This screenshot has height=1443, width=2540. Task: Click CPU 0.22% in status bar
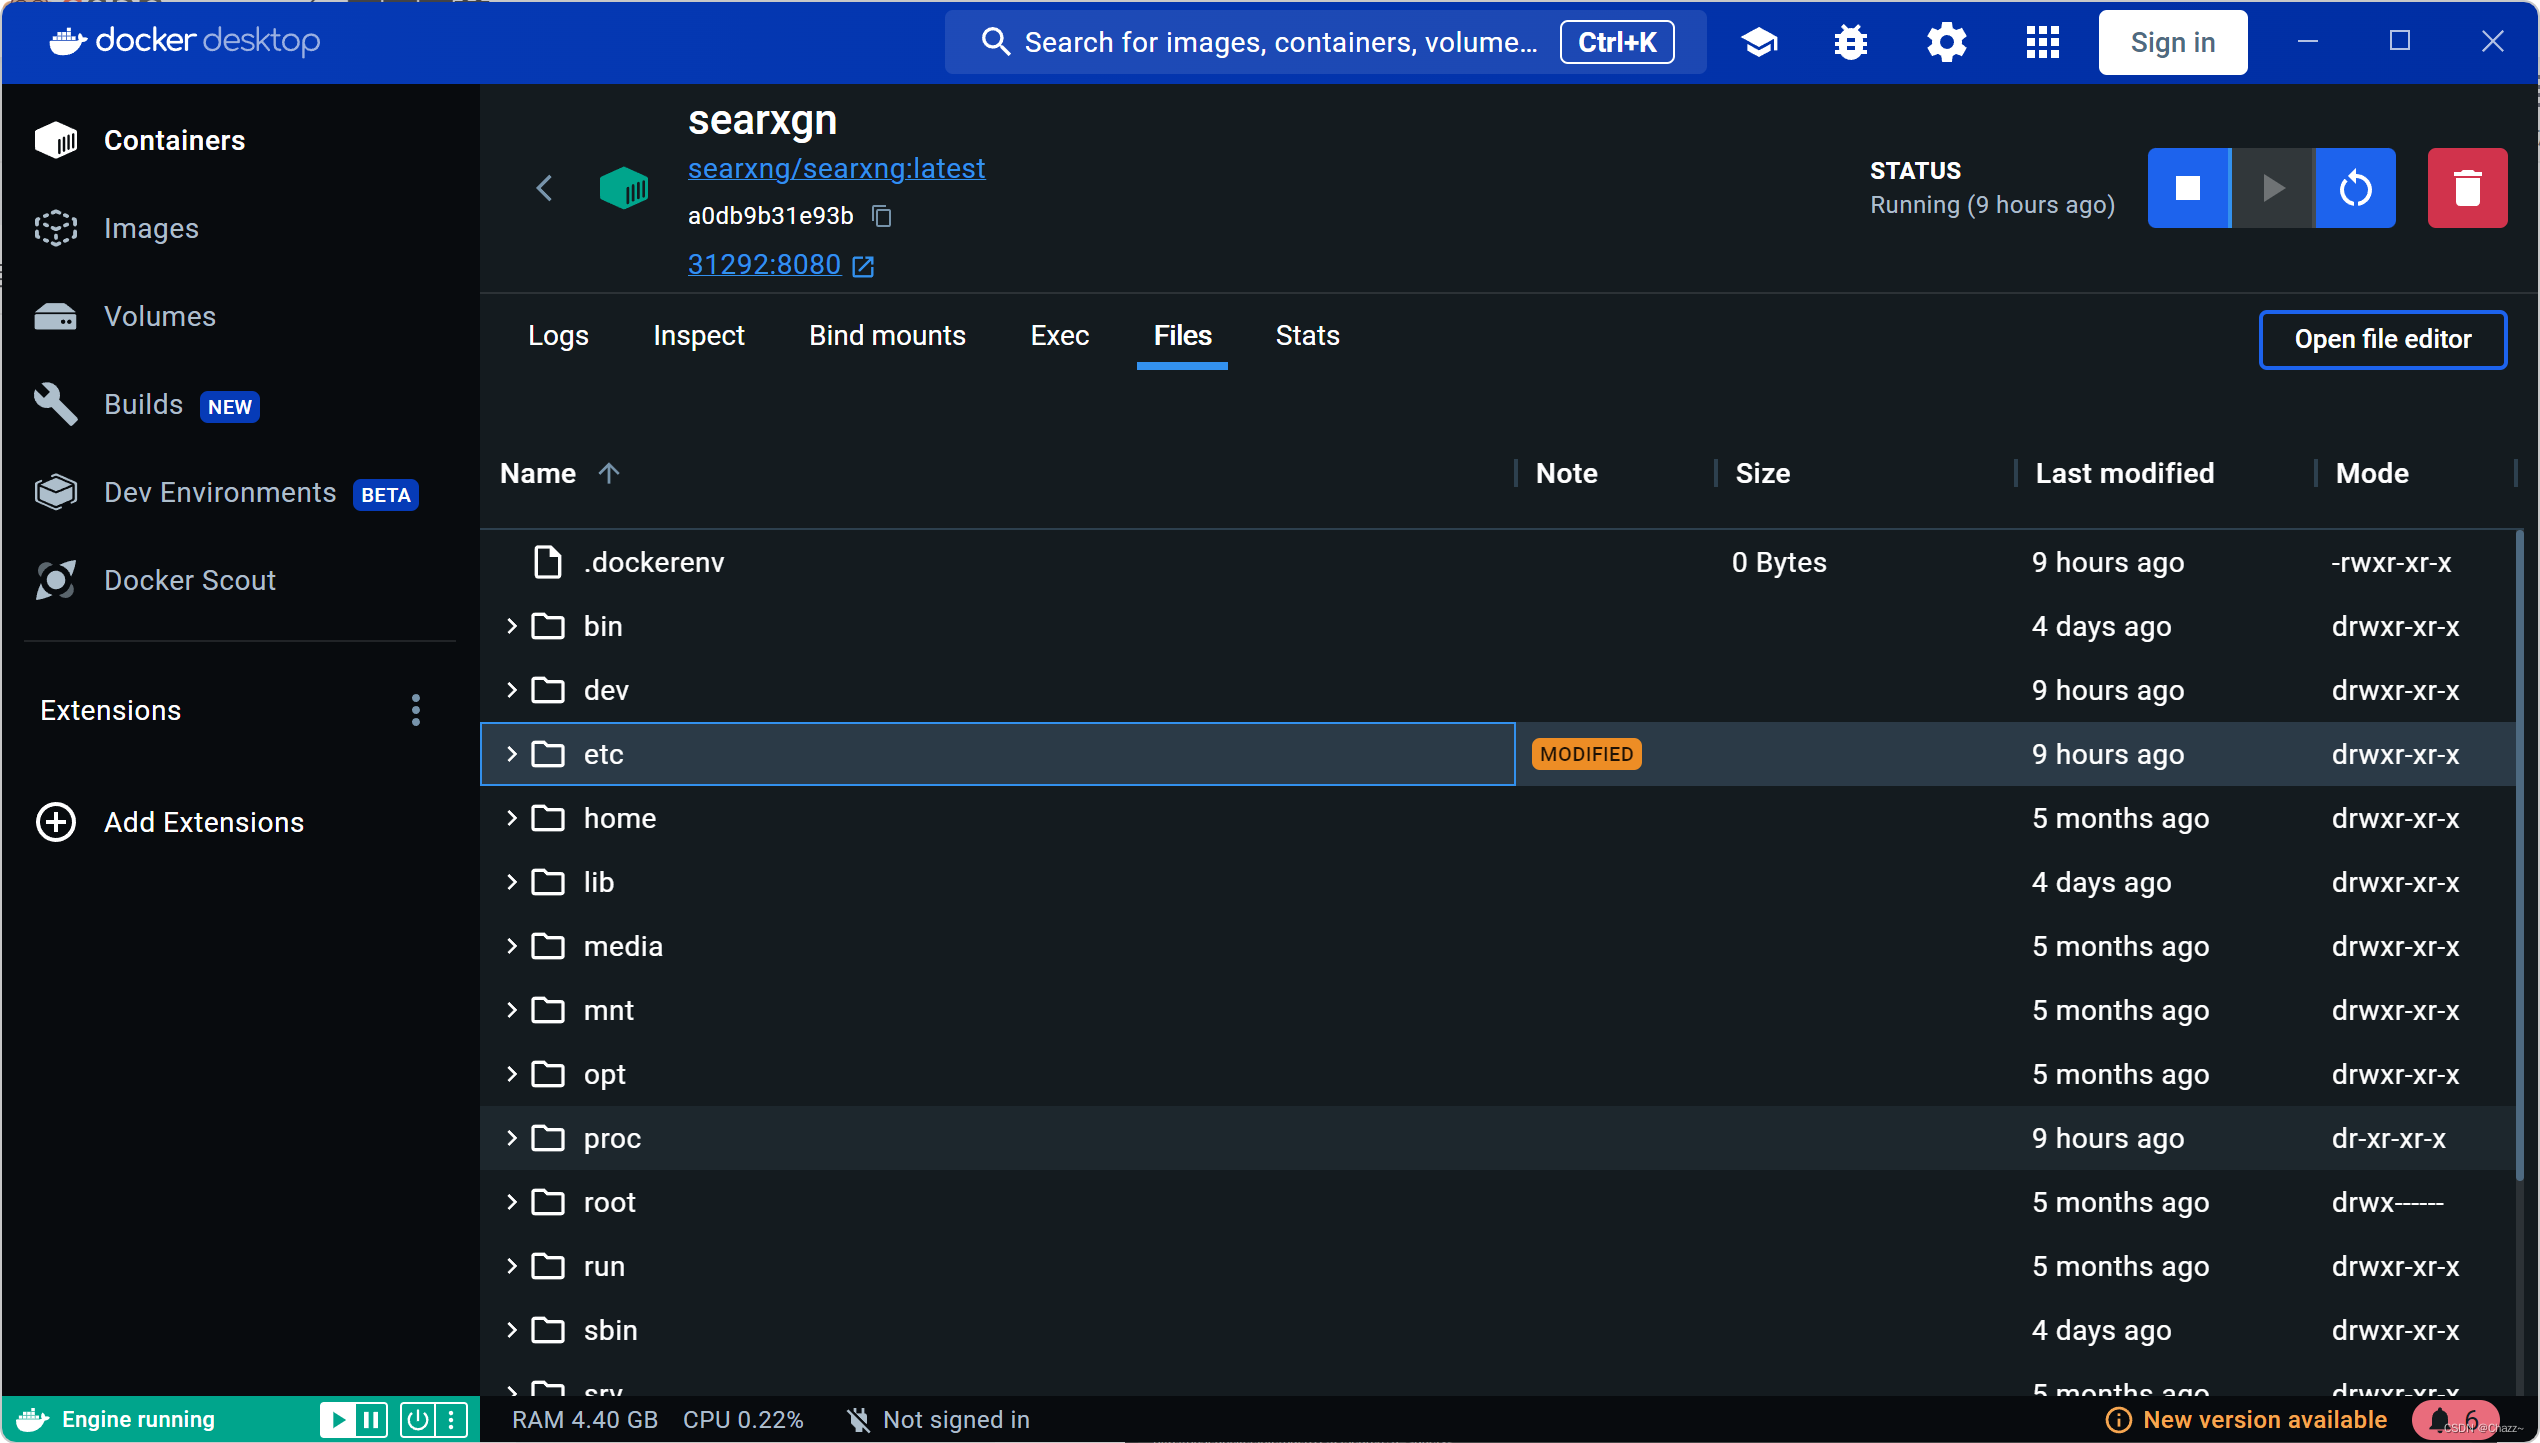click(x=743, y=1419)
